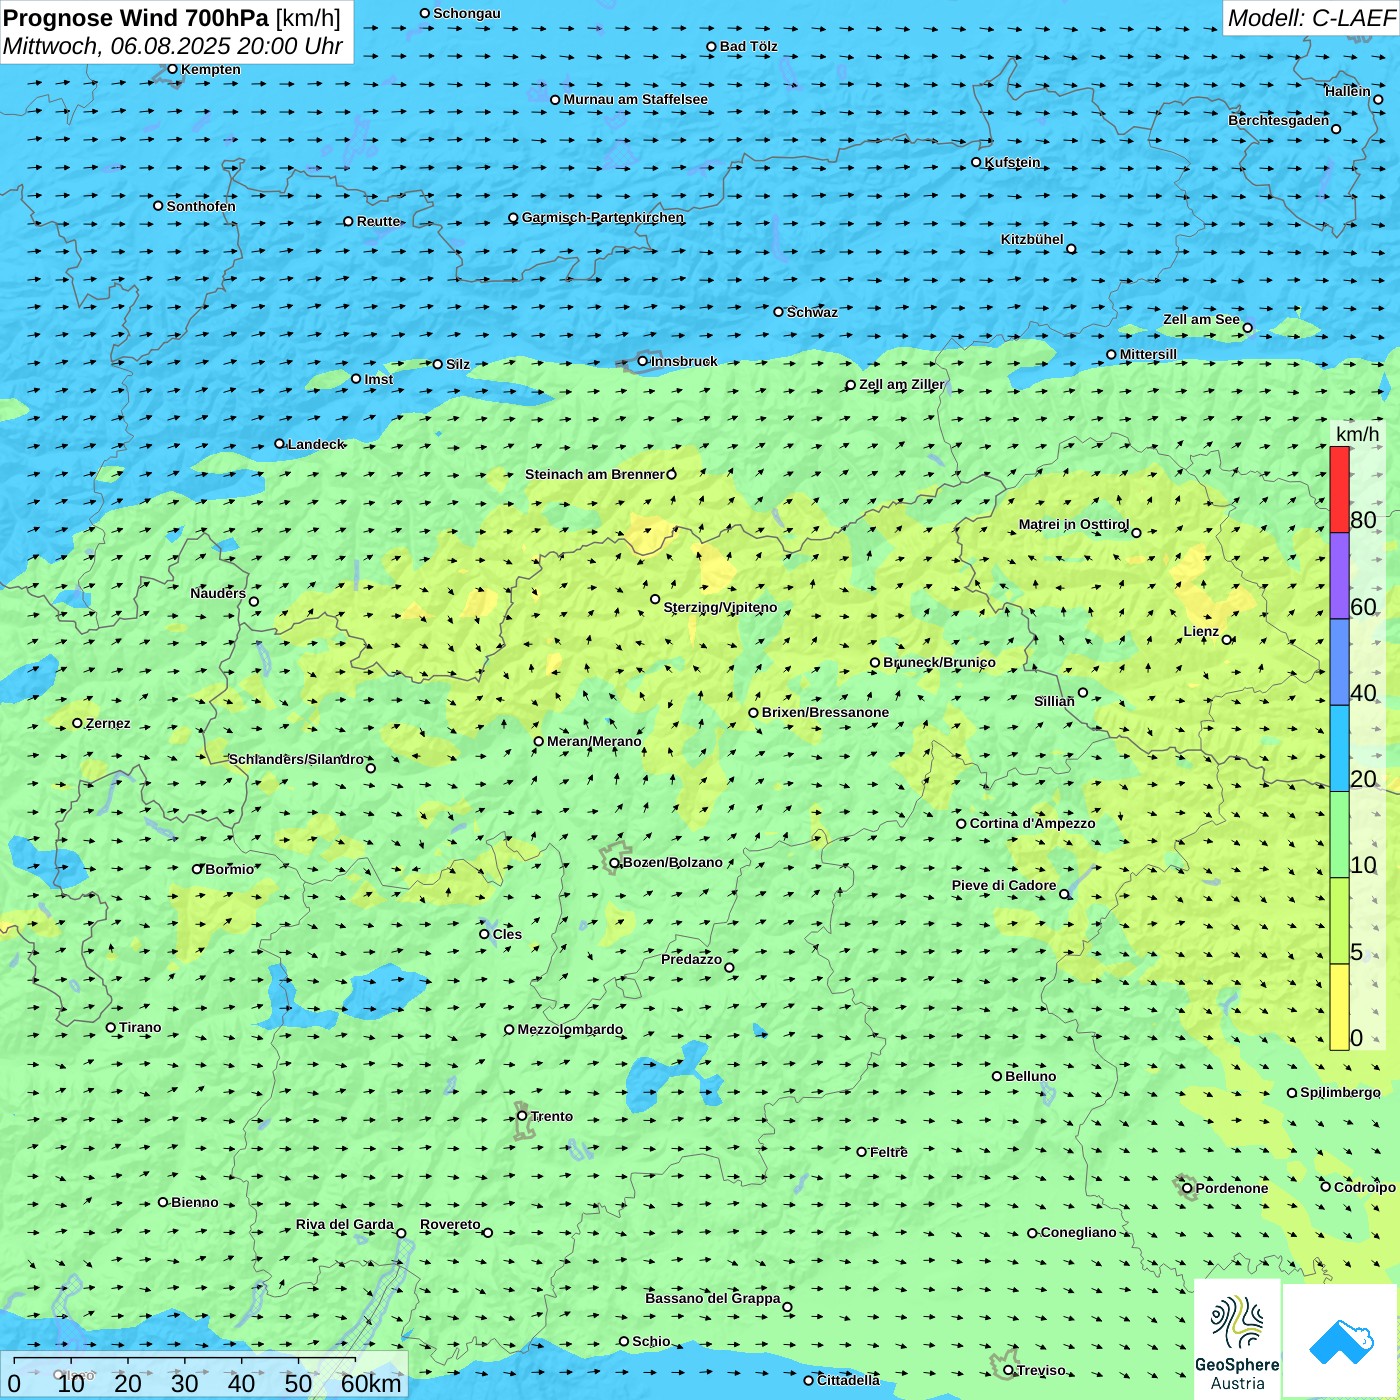
Task: Click the Cittadella city label
Action: (848, 1380)
